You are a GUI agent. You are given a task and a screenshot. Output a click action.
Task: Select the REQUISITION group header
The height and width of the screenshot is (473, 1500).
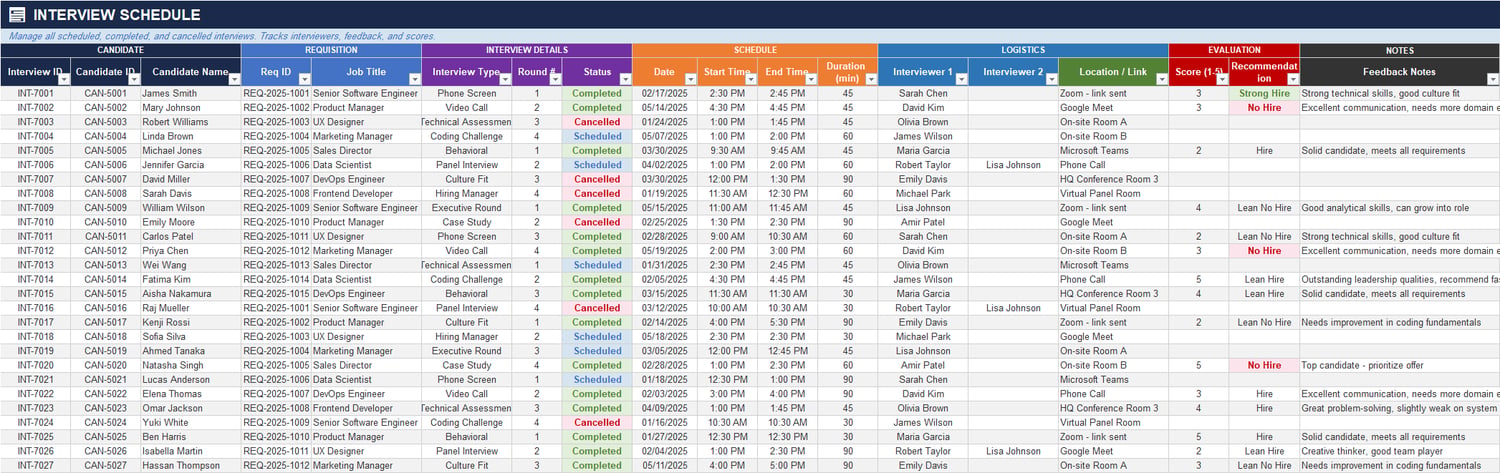331,50
